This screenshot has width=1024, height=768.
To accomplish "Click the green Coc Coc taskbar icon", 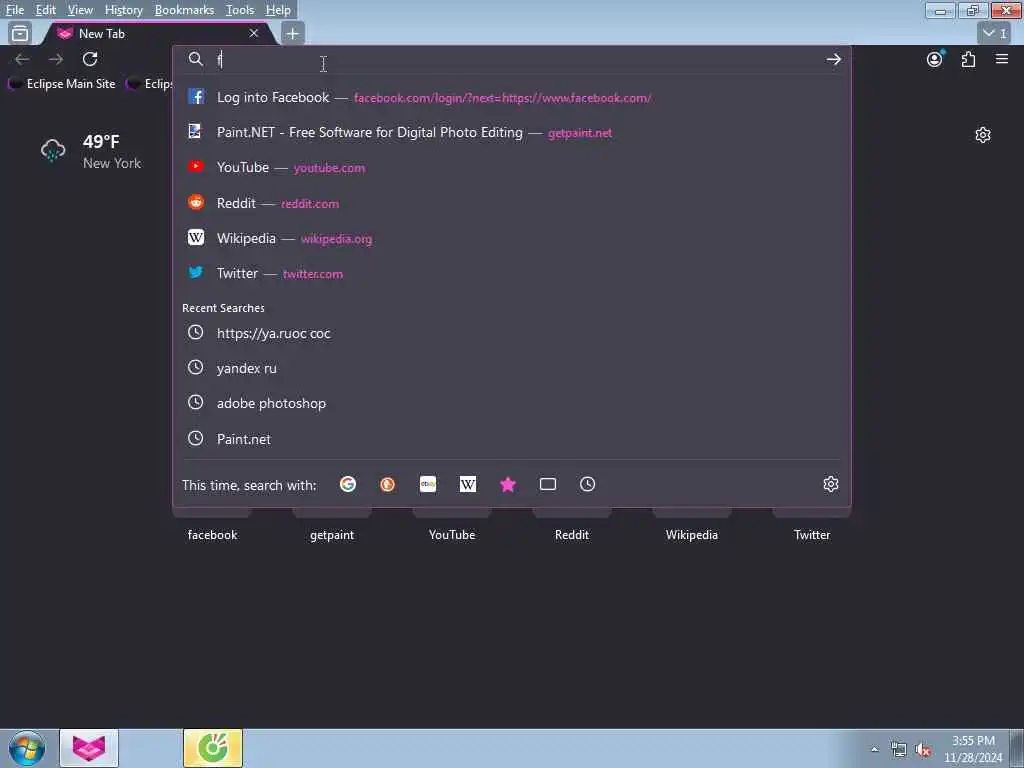I will (213, 748).
